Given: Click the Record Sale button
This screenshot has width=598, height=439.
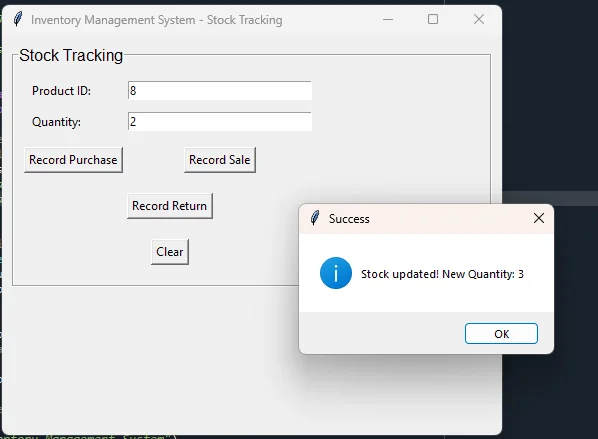Looking at the screenshot, I should click(220, 160).
